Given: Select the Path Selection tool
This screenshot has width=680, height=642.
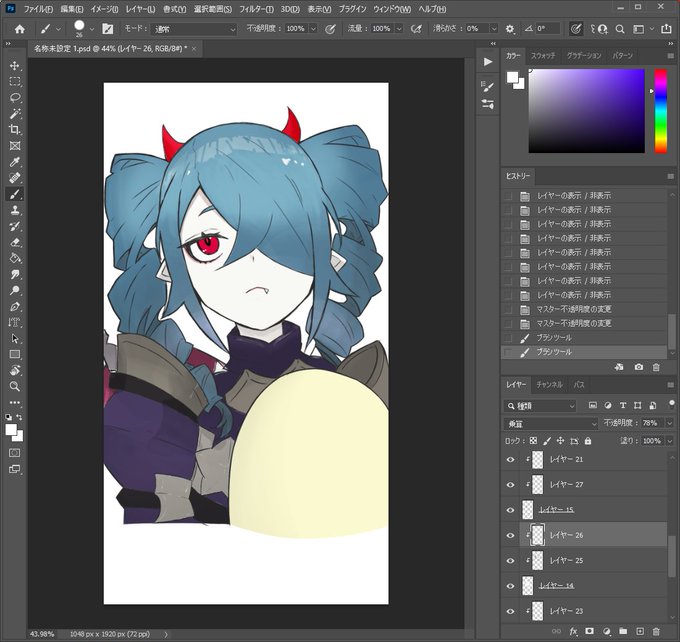Looking at the screenshot, I should pyautogui.click(x=15, y=338).
